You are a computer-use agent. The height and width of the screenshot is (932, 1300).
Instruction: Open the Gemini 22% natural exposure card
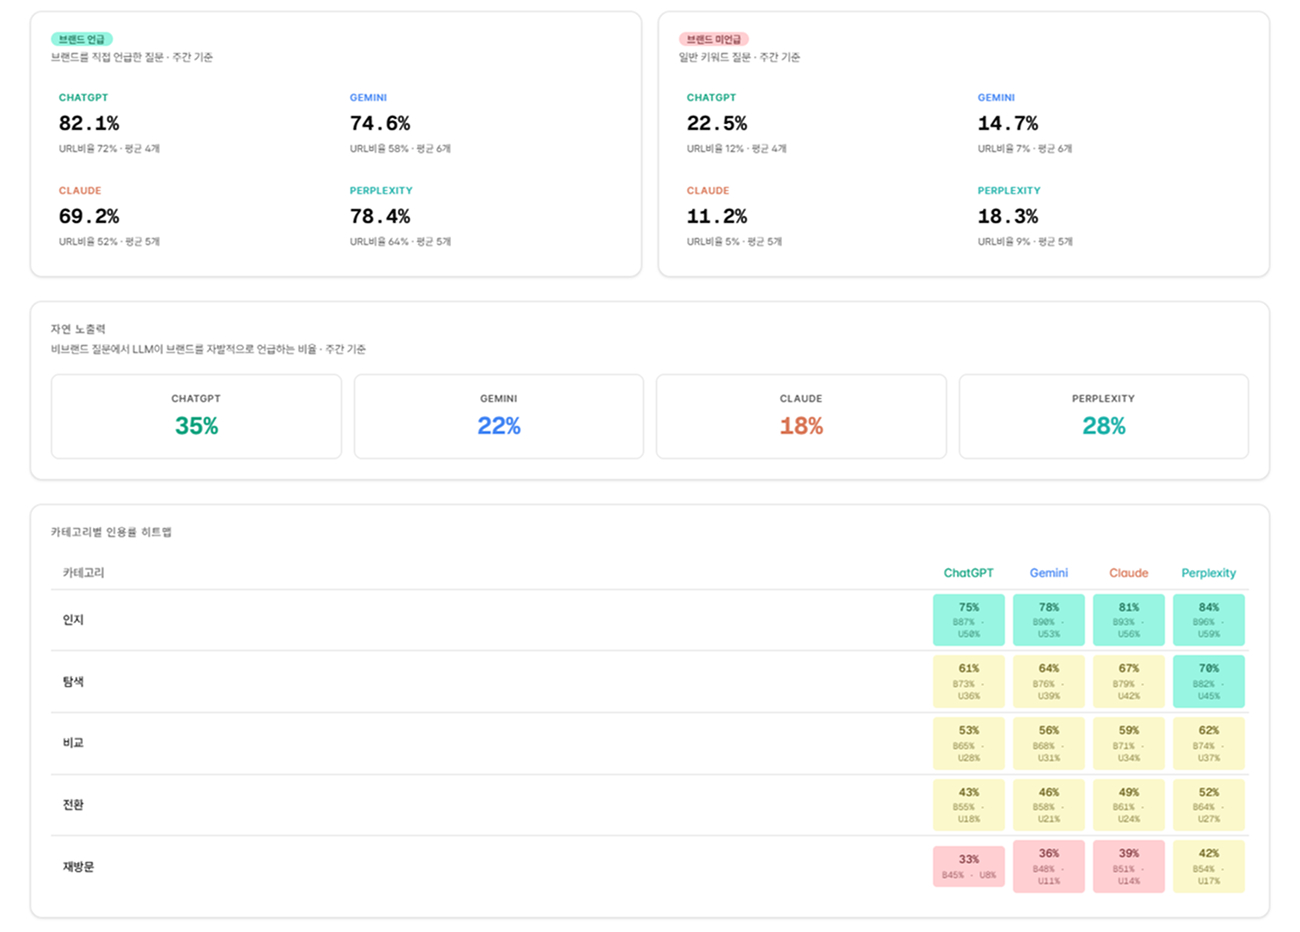coord(499,417)
